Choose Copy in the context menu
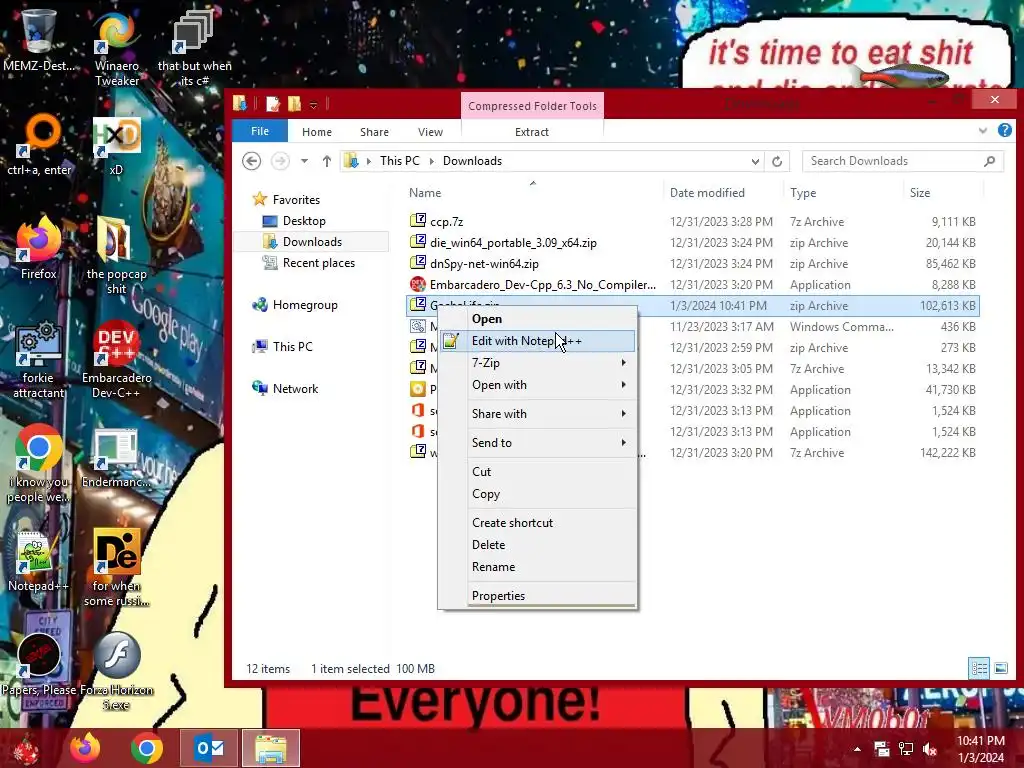 [x=537, y=494]
